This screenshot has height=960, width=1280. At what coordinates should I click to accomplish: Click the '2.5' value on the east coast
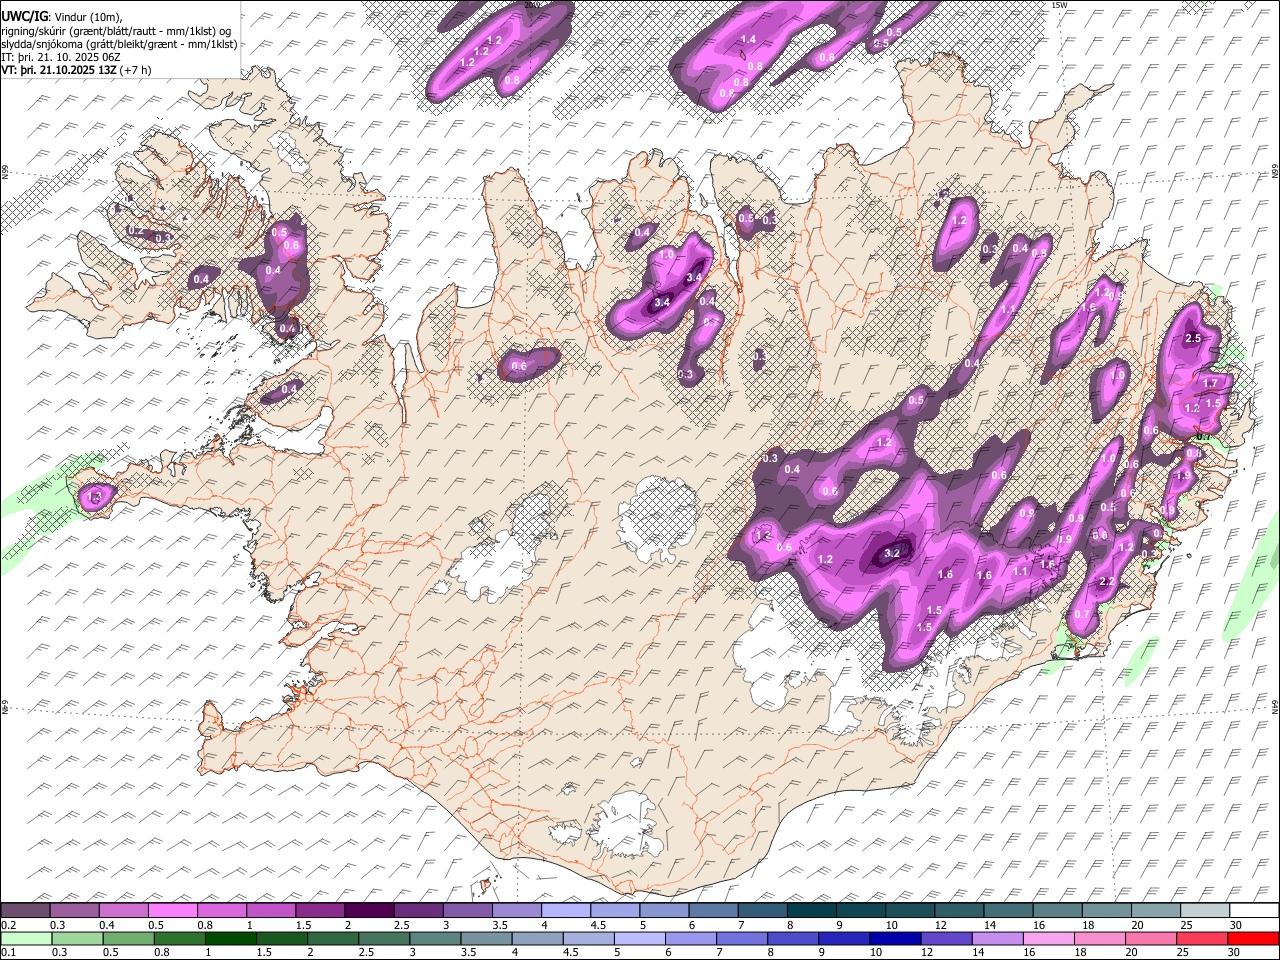[x=1192, y=339]
